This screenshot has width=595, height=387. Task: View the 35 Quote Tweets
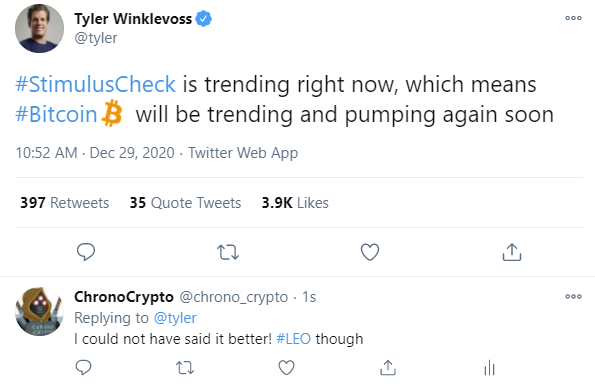[185, 203]
